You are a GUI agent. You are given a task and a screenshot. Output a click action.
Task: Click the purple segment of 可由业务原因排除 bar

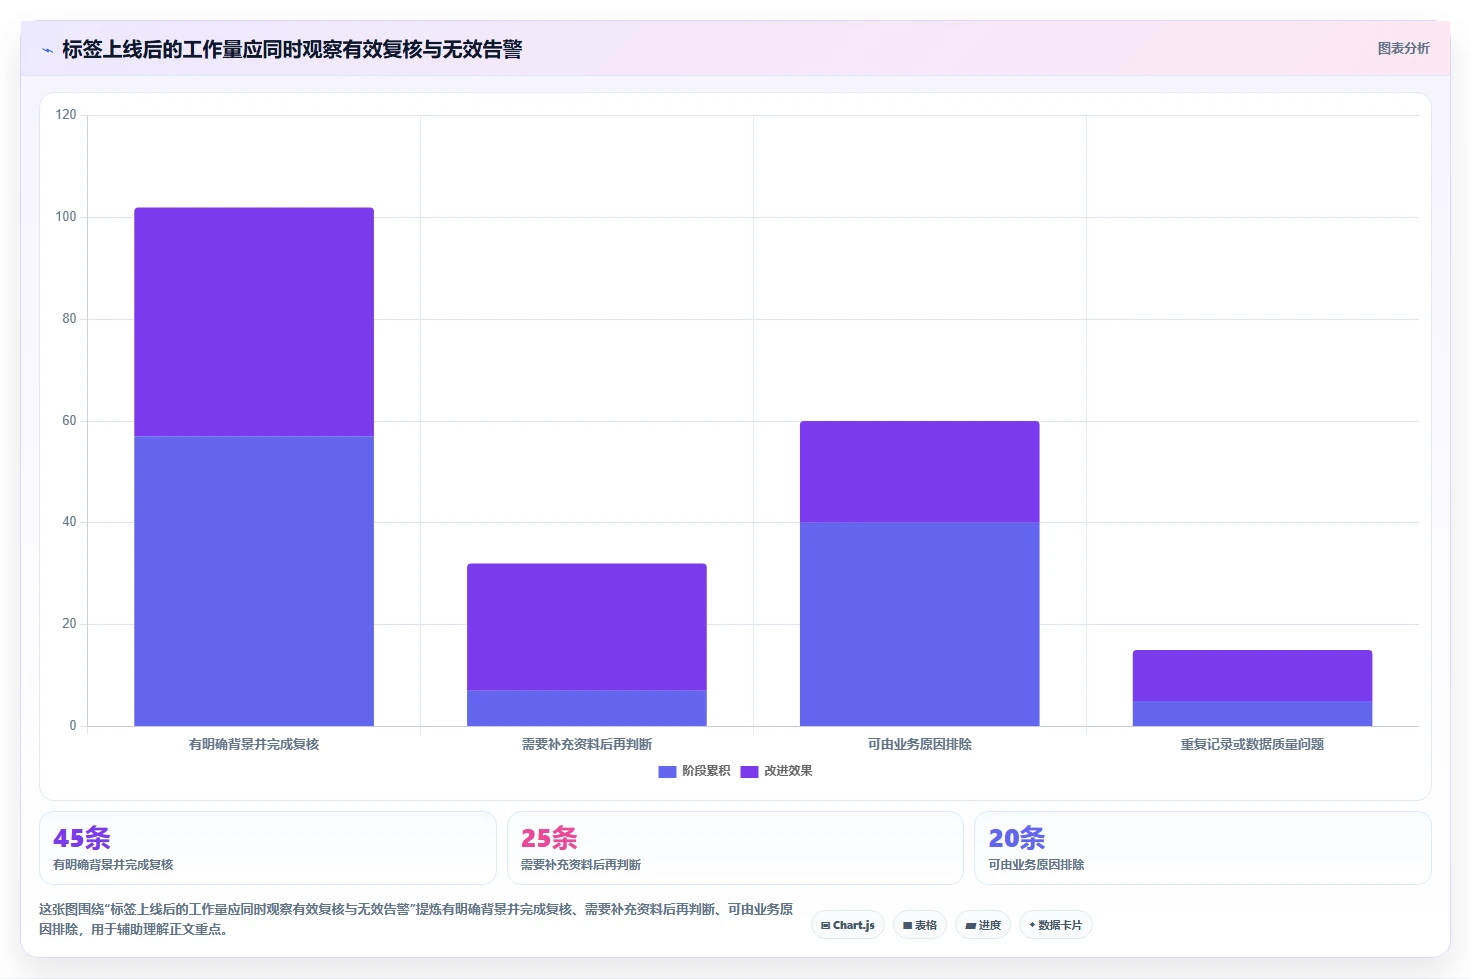(x=920, y=472)
